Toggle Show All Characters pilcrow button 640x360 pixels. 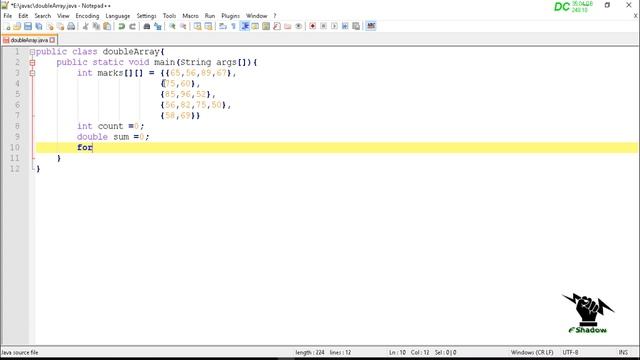233,26
